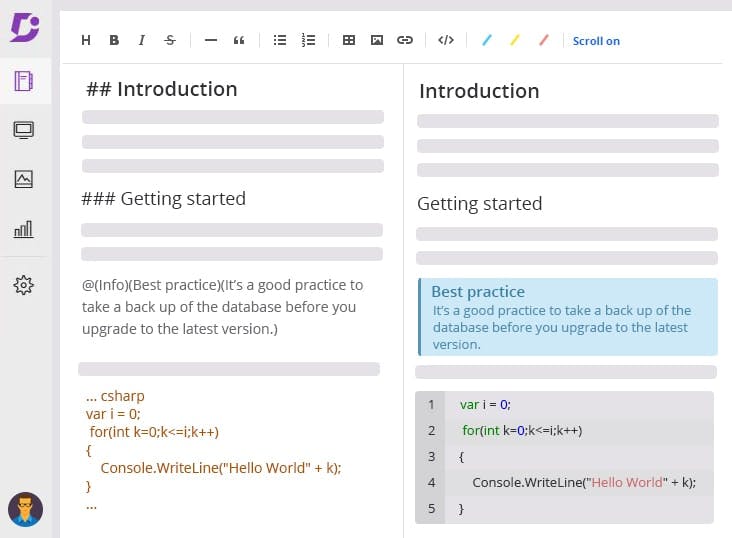Insert a blockquote

[239, 41]
